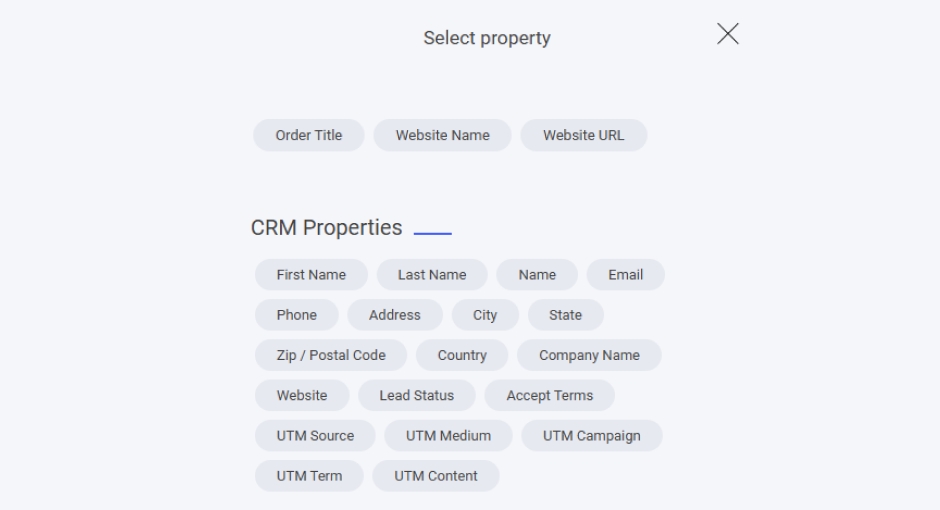The height and width of the screenshot is (510, 940).
Task: Select First Name CRM property
Action: 311,275
